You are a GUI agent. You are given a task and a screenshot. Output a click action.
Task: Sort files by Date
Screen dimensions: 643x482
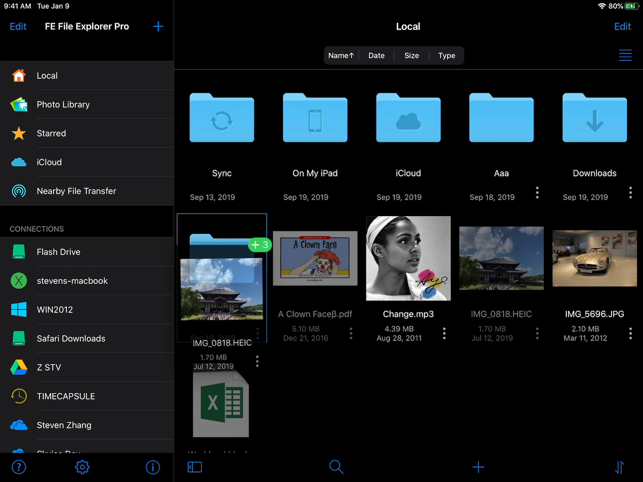(376, 55)
